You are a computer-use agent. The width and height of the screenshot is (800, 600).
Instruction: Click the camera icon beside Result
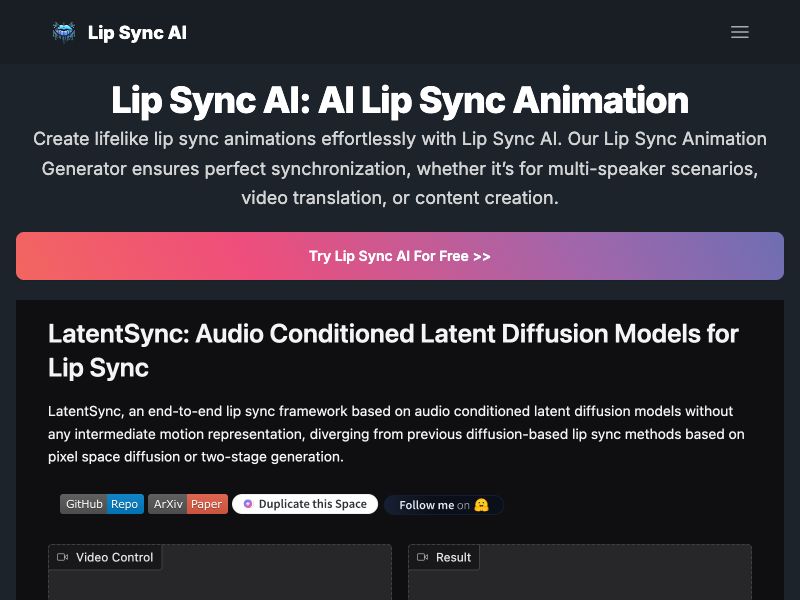pos(421,557)
